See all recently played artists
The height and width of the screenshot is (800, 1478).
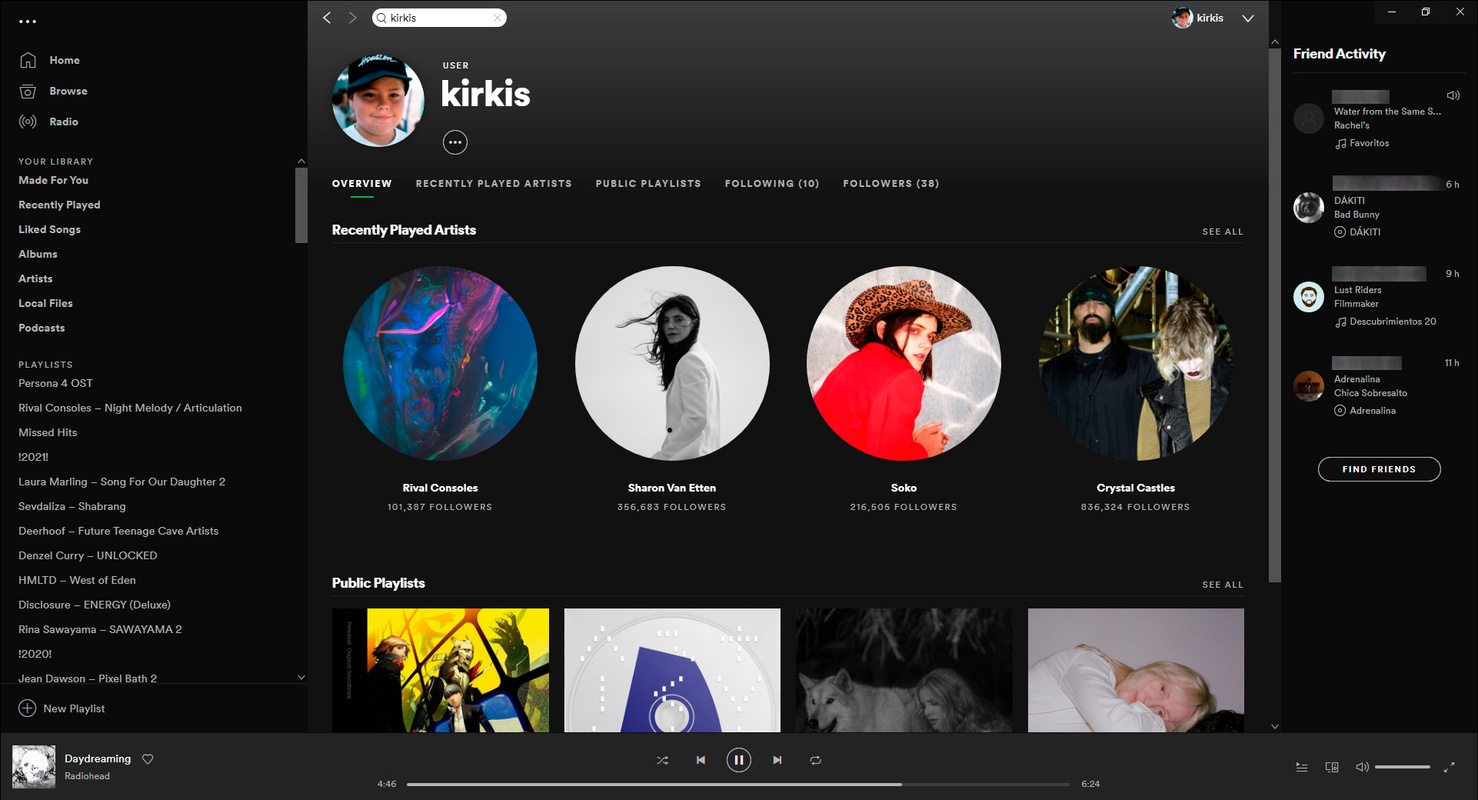click(x=1222, y=232)
